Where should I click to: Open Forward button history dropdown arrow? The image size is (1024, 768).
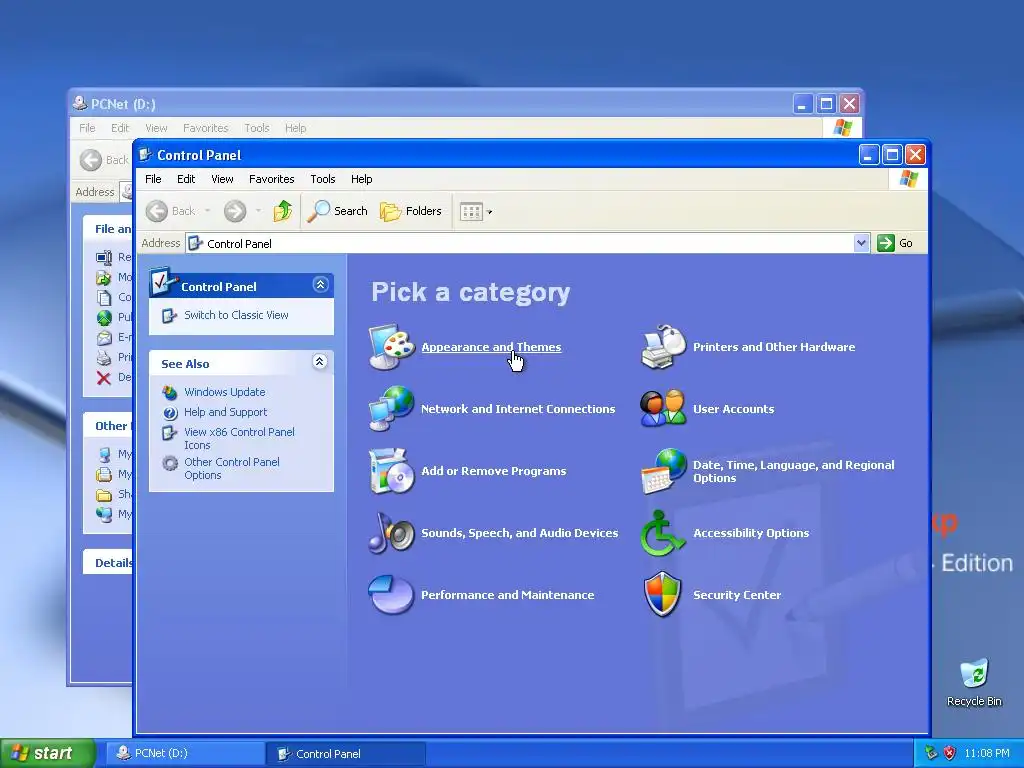259,211
